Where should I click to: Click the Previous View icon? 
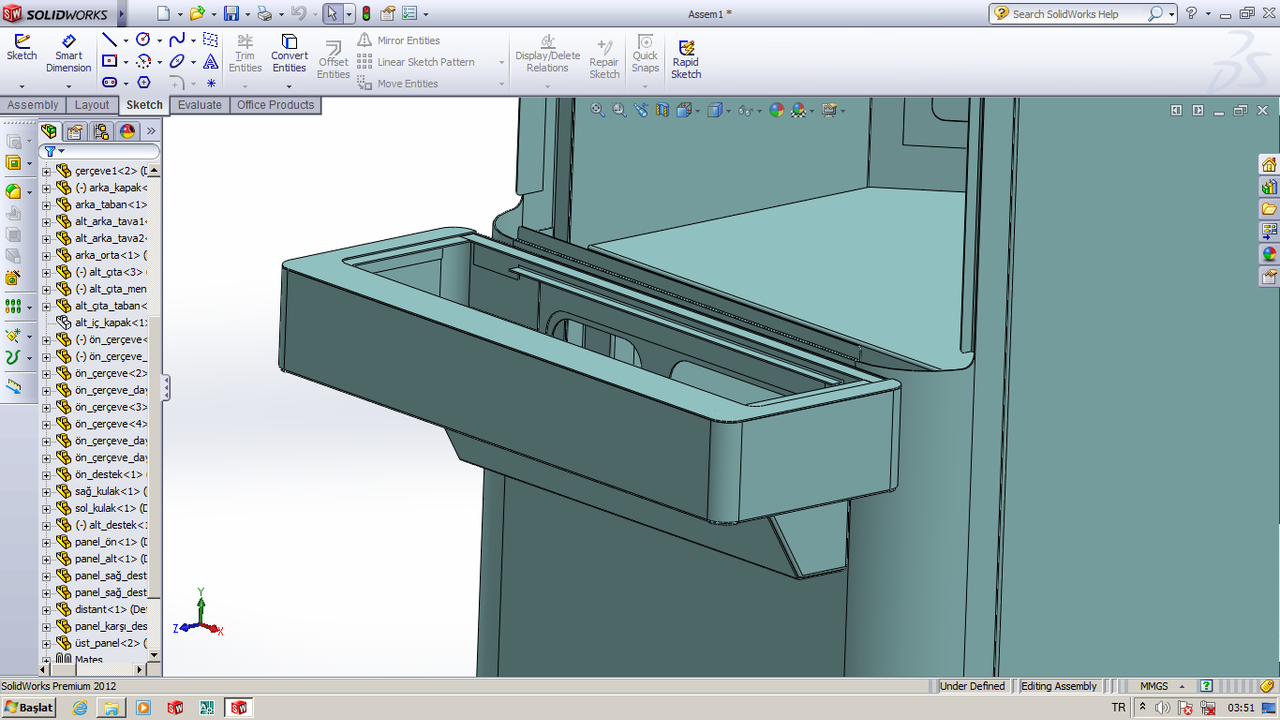click(641, 110)
